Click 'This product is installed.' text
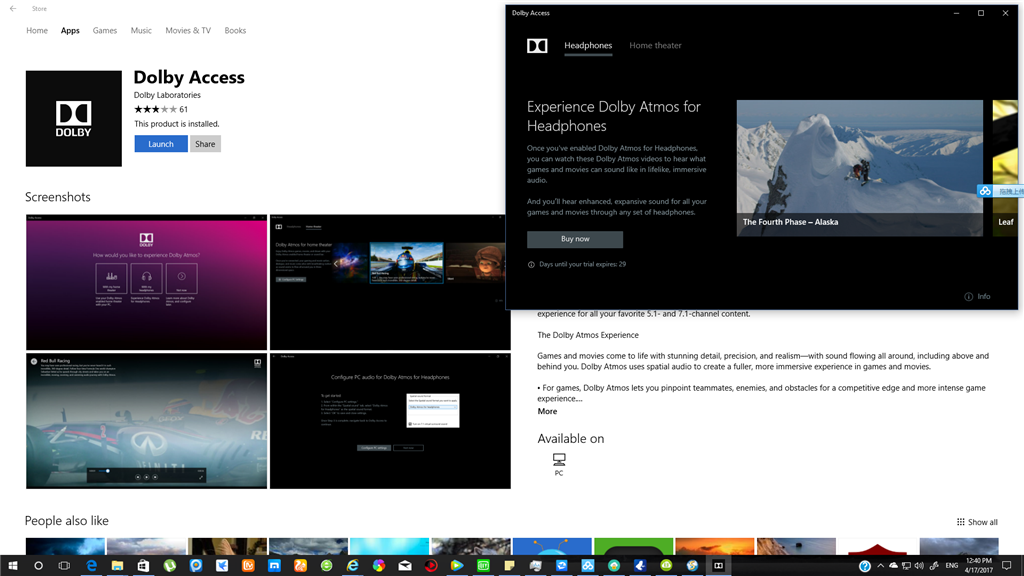Screen dimensions: 1024x576 (x=176, y=124)
